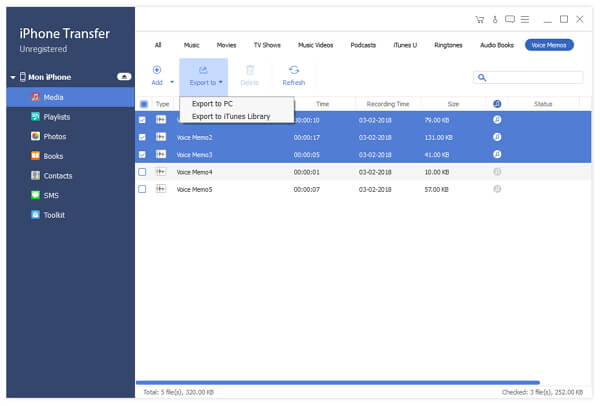The width and height of the screenshot is (600, 406).
Task: Check the Voice Memo4 checkbox
Action: click(x=142, y=172)
